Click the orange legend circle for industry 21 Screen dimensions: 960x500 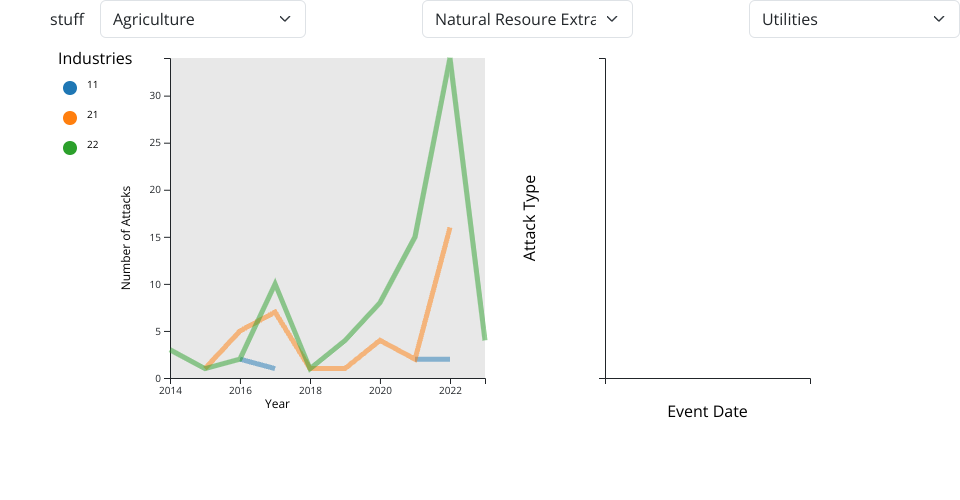(70, 118)
